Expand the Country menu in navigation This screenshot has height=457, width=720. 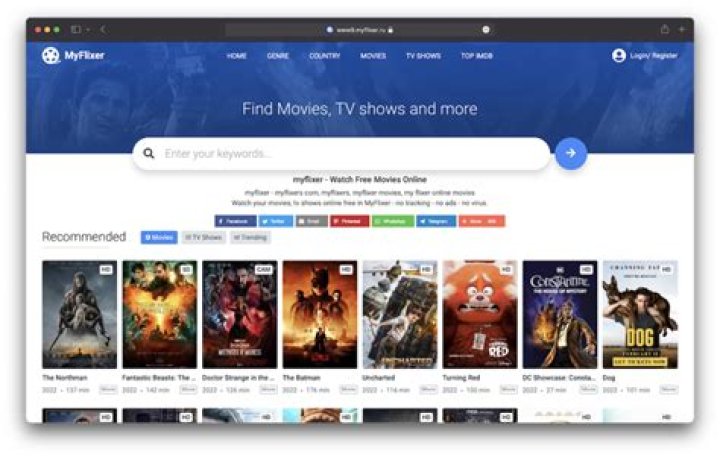tap(324, 56)
